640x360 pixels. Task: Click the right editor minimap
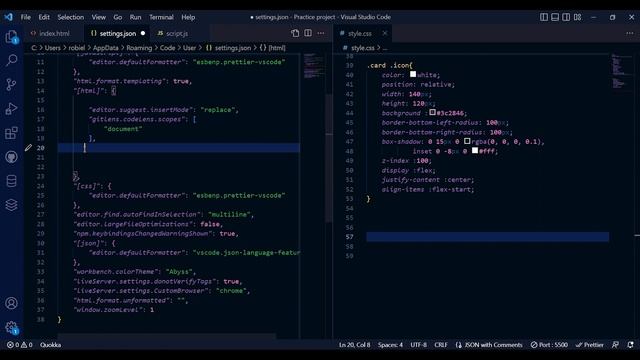pos(620,70)
